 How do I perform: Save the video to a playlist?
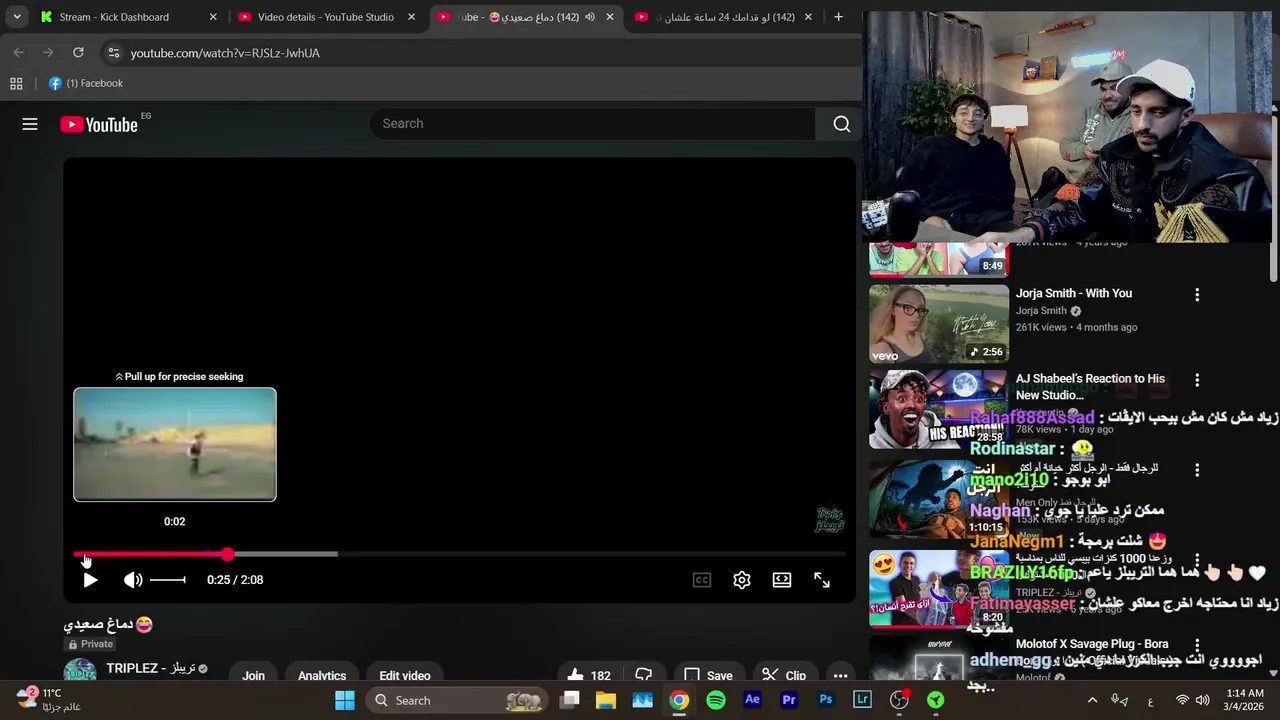pos(708,675)
